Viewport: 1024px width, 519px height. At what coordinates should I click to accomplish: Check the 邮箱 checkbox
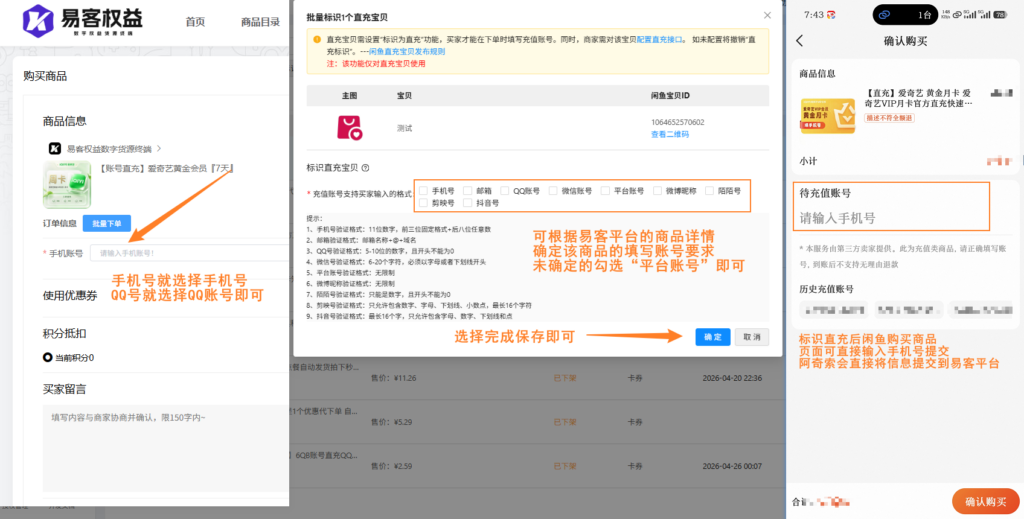(468, 191)
